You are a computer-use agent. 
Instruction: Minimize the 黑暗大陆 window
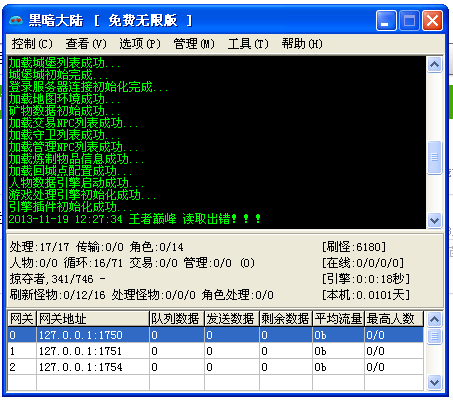pyautogui.click(x=386, y=21)
